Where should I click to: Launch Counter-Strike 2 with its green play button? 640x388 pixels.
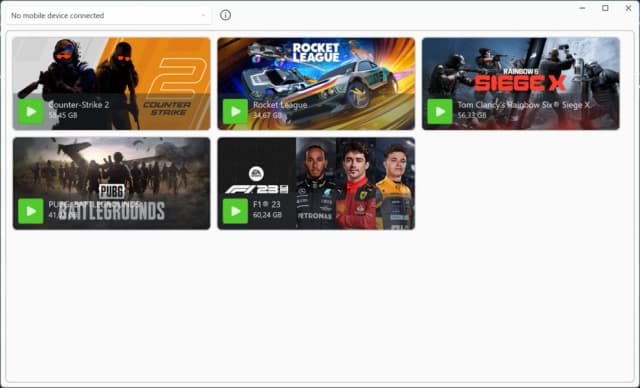click(31, 111)
